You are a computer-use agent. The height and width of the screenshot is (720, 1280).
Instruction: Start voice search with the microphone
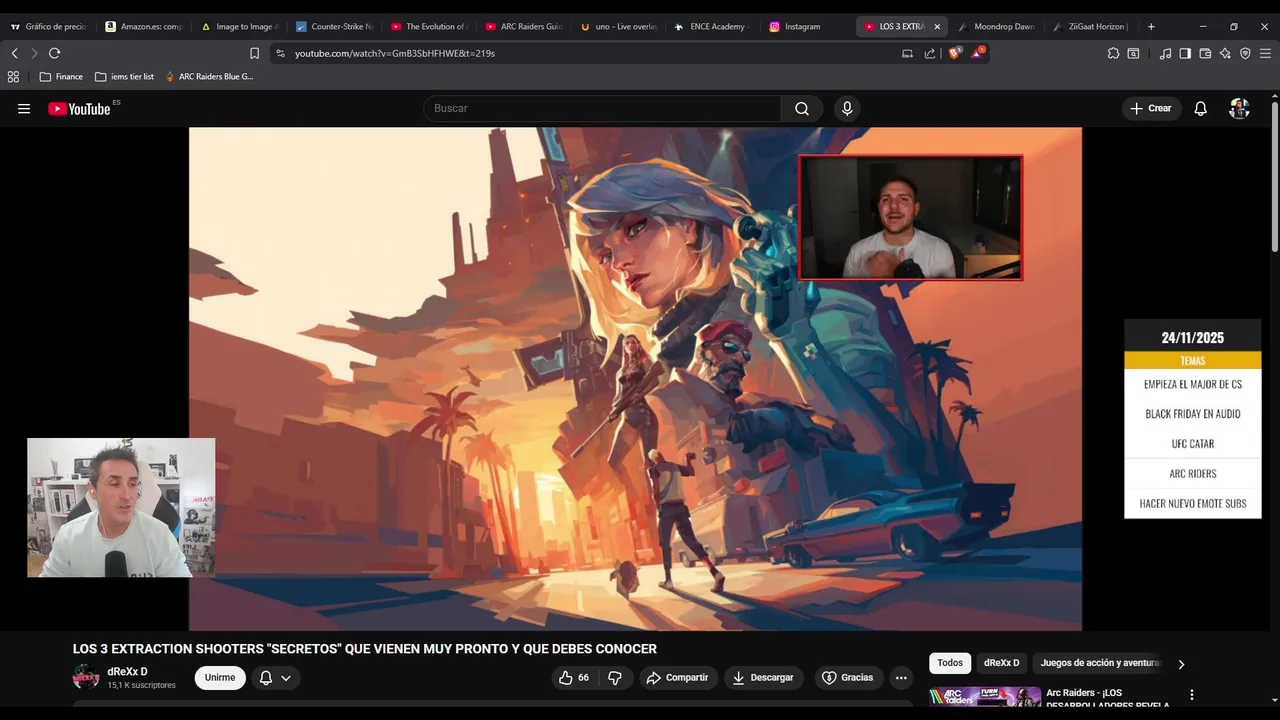pos(847,109)
